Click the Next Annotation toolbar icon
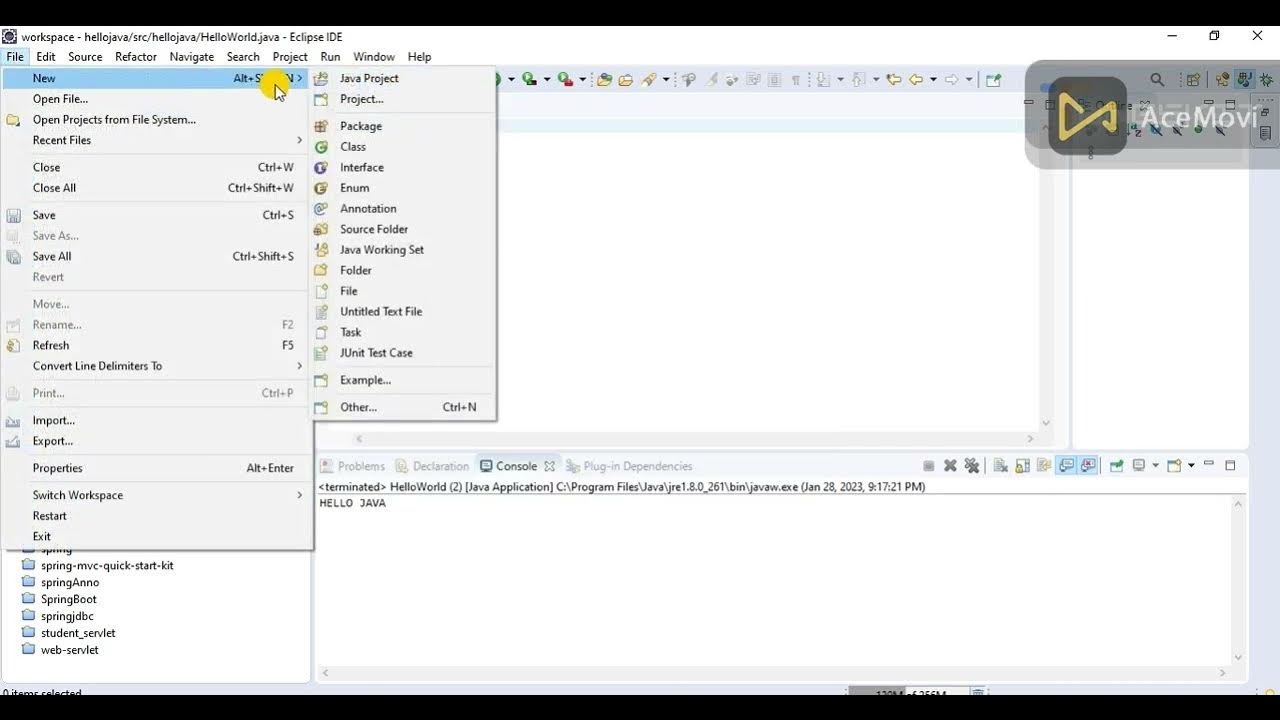The height and width of the screenshot is (720, 1280). click(823, 79)
